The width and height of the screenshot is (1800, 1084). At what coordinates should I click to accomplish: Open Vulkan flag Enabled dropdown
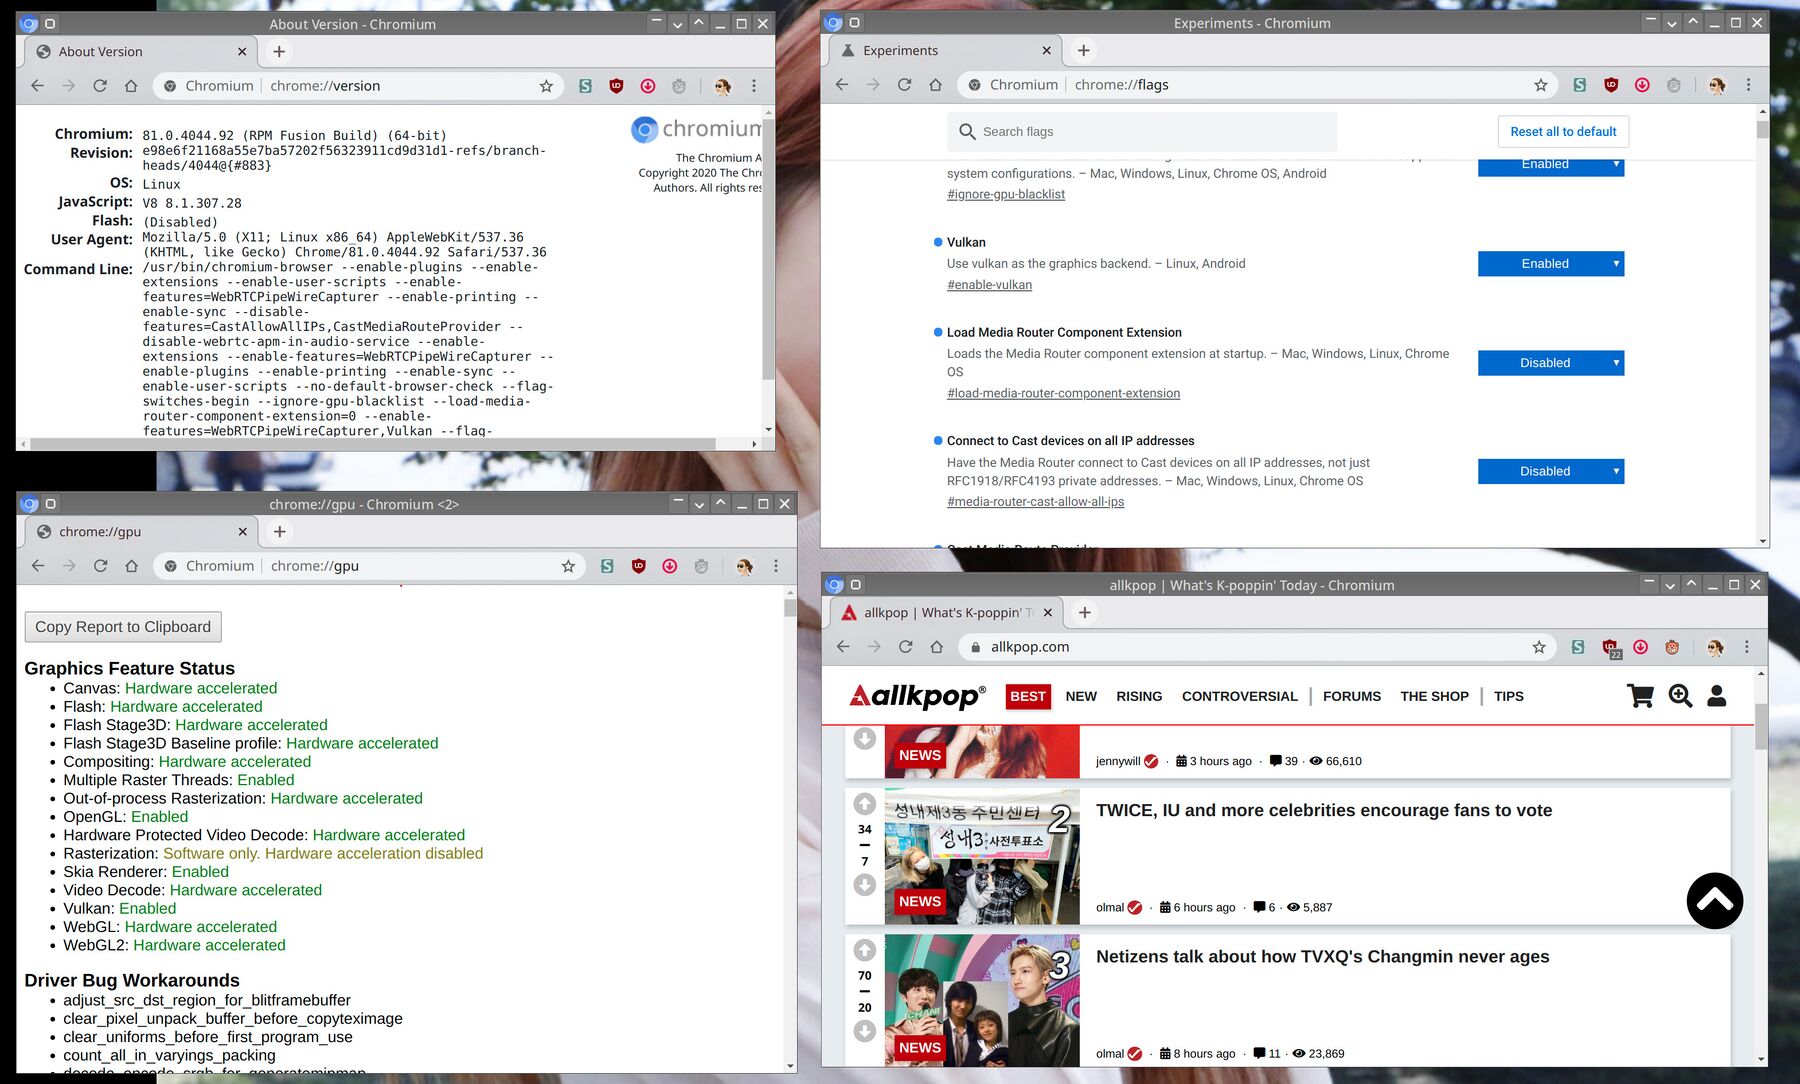tap(1551, 264)
